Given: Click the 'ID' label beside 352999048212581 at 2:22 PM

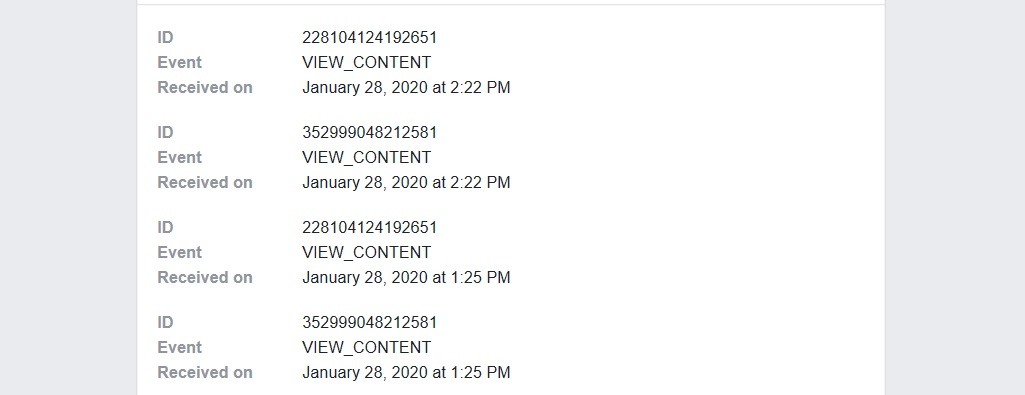Looking at the screenshot, I should [x=165, y=133].
